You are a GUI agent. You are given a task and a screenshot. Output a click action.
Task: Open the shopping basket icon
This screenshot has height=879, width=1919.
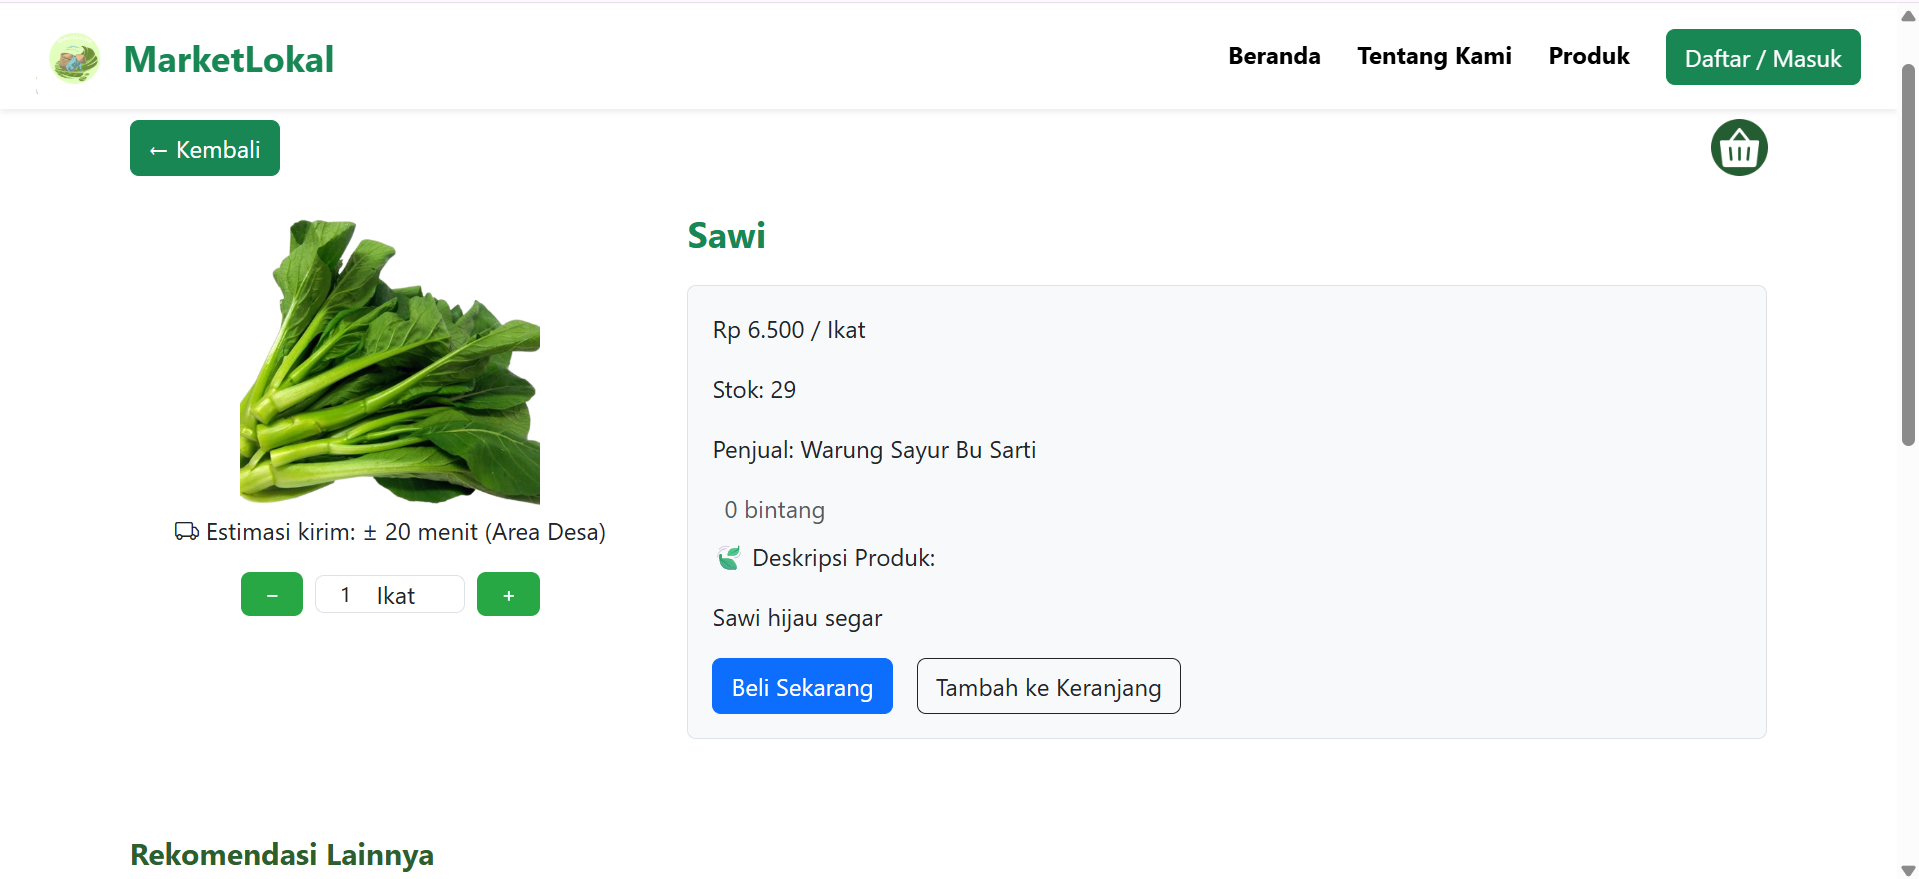(1739, 148)
